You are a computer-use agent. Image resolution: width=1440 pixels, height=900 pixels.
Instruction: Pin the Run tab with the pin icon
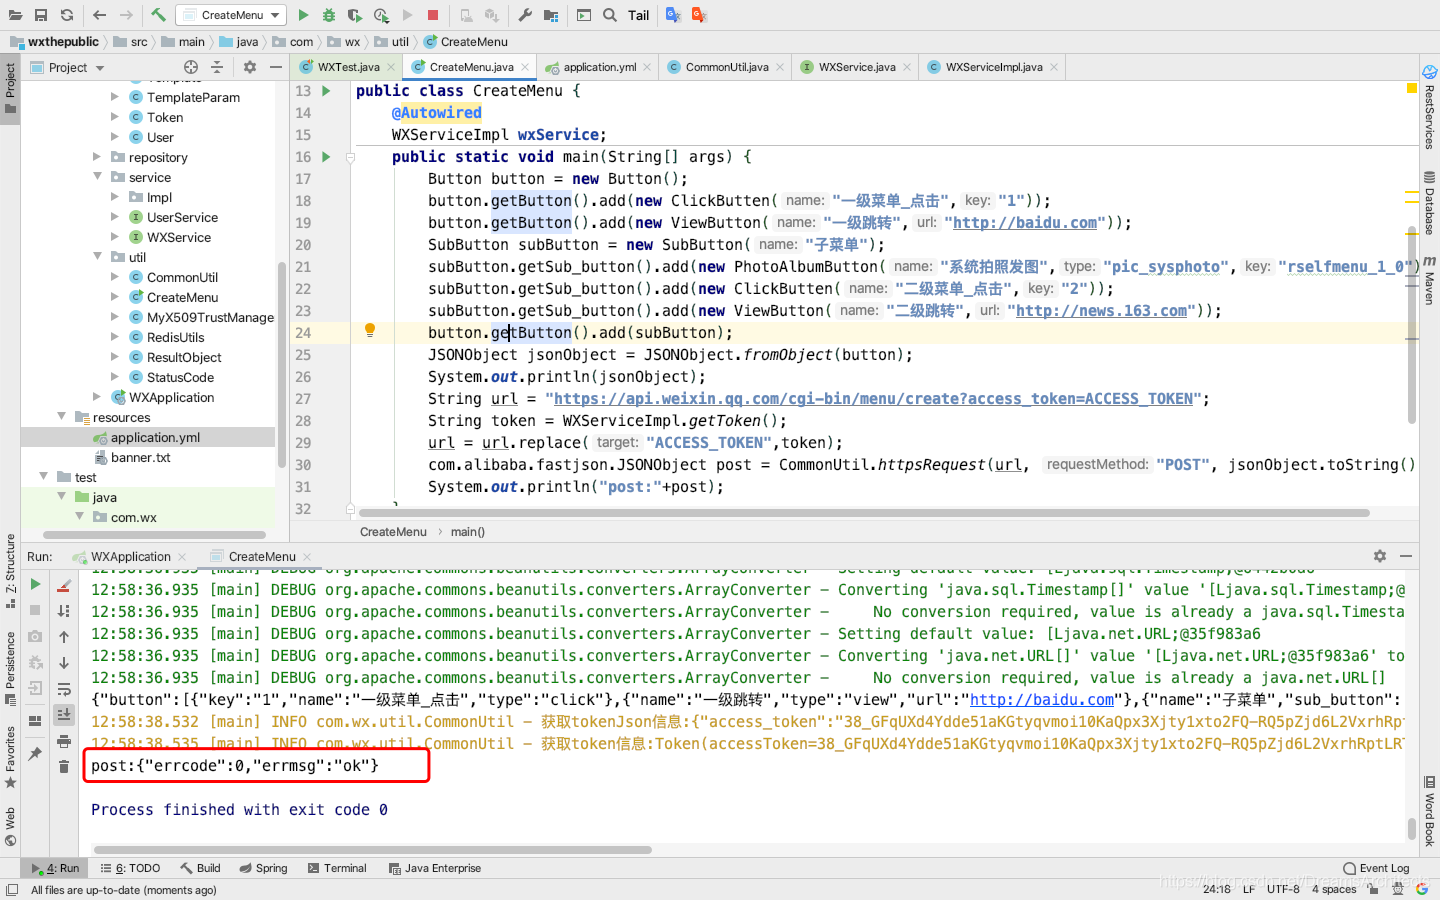(x=35, y=754)
